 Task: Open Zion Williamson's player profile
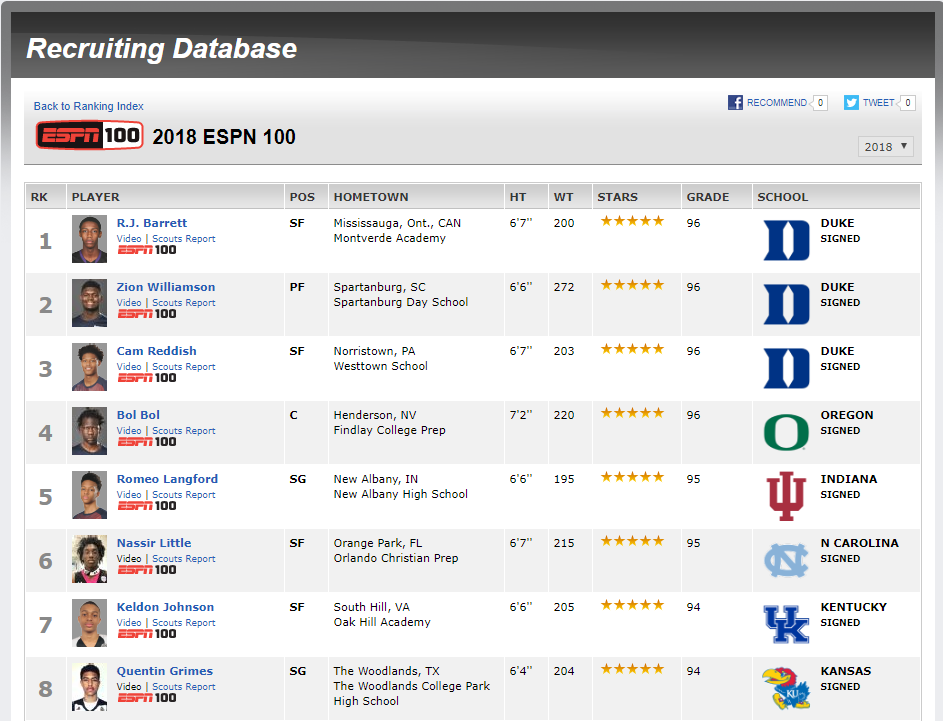coord(166,287)
